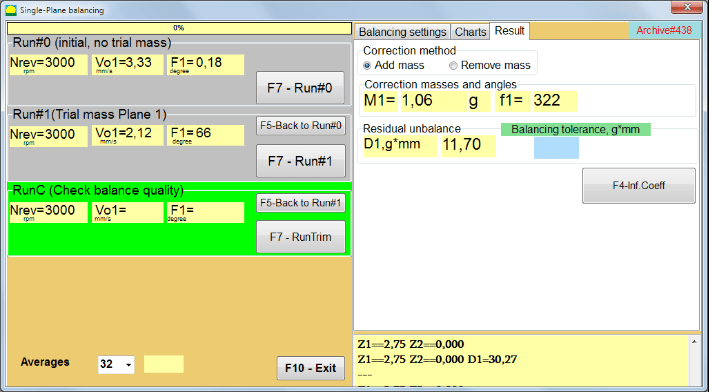Screen dimensions: 709x392
Task: Click the 0% progress bar
Action: pyautogui.click(x=179, y=28)
